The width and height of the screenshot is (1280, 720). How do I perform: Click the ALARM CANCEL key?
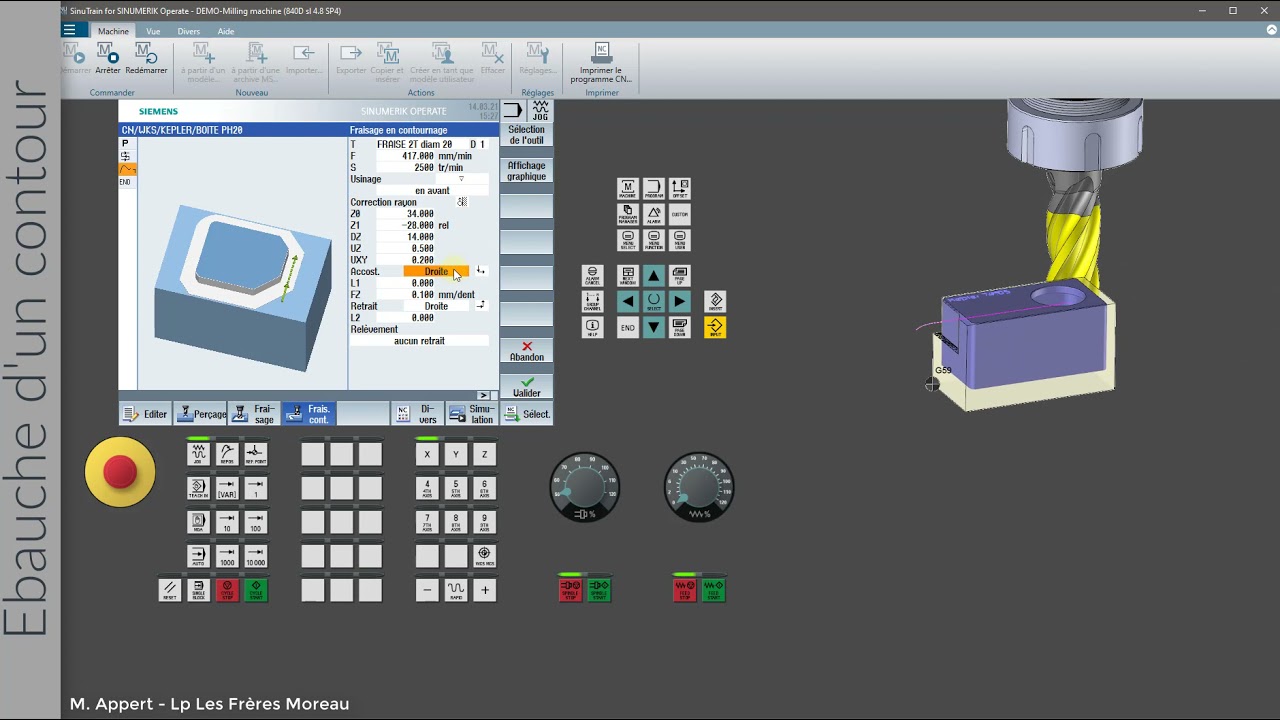tap(593, 275)
